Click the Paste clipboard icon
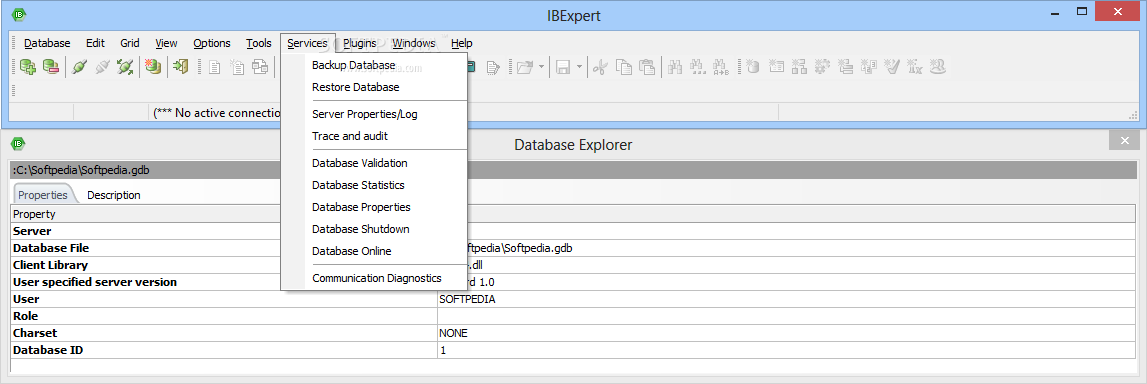Viewport: 1147px width, 384px height. [647, 67]
